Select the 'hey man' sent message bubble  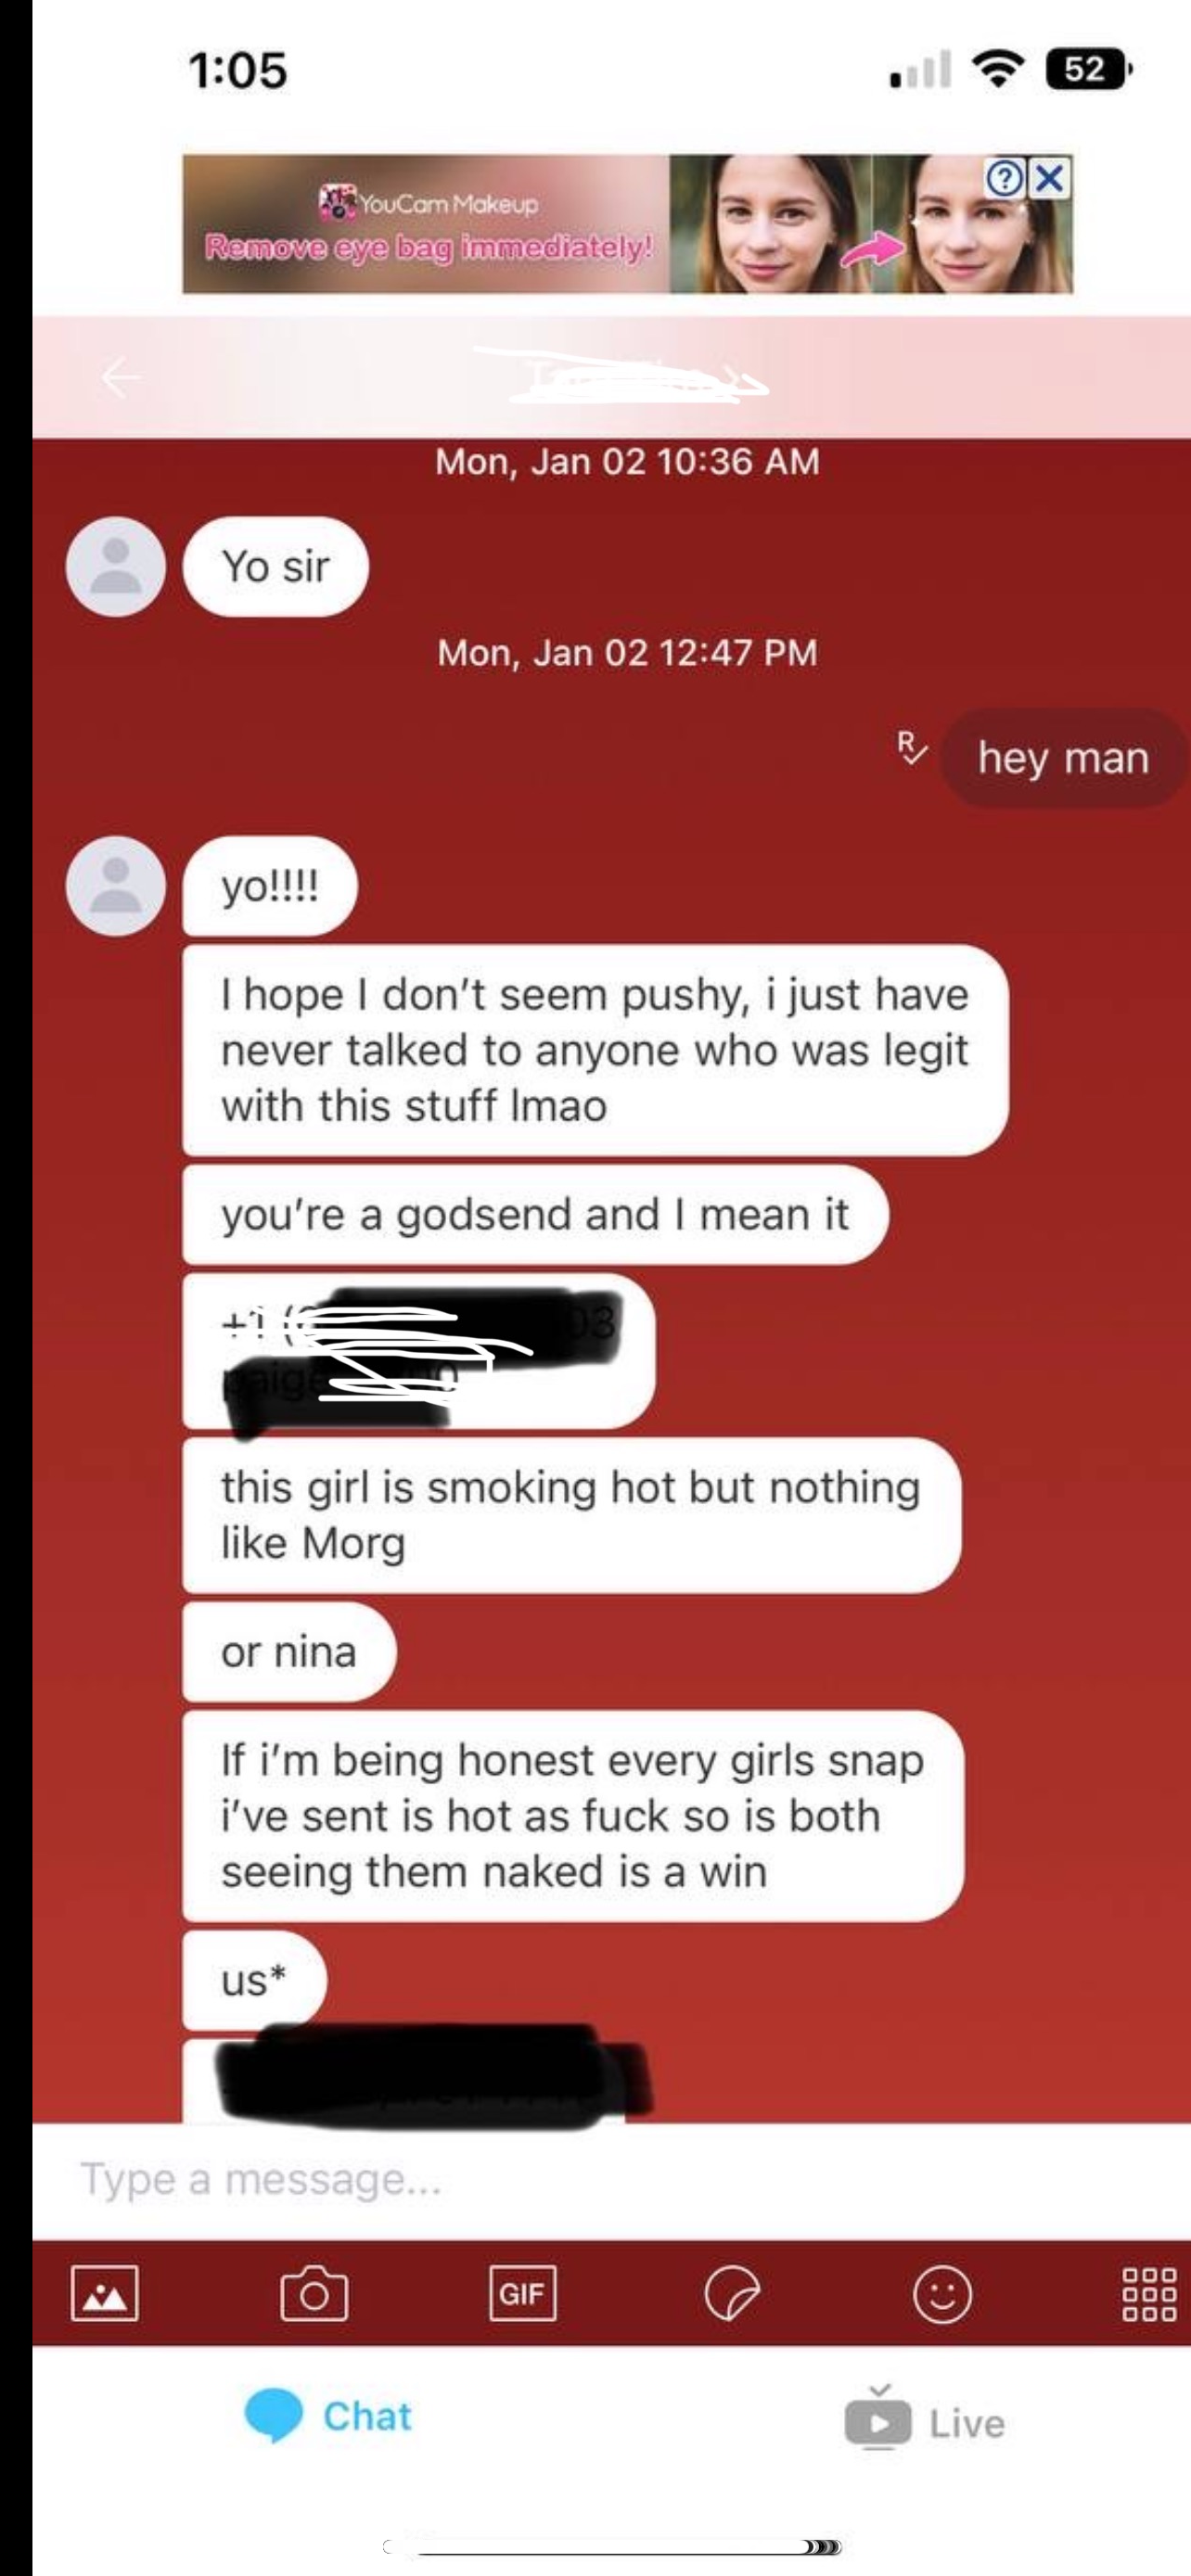coord(1063,757)
